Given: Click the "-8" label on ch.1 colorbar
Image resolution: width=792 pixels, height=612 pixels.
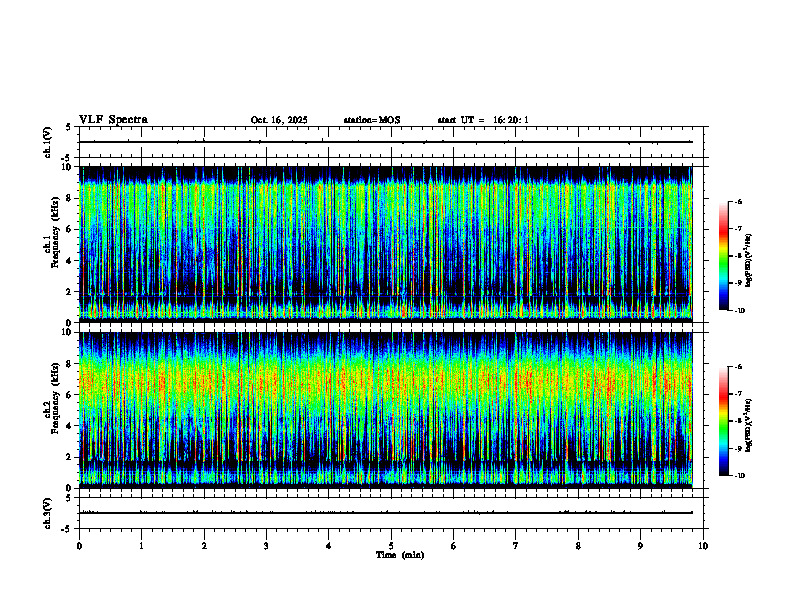Looking at the screenshot, I should 738,256.
